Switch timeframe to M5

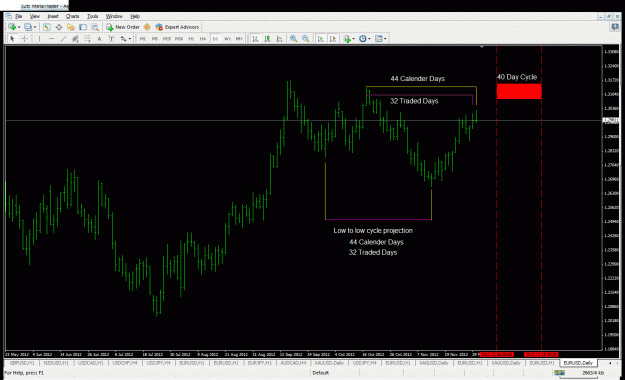click(155, 39)
